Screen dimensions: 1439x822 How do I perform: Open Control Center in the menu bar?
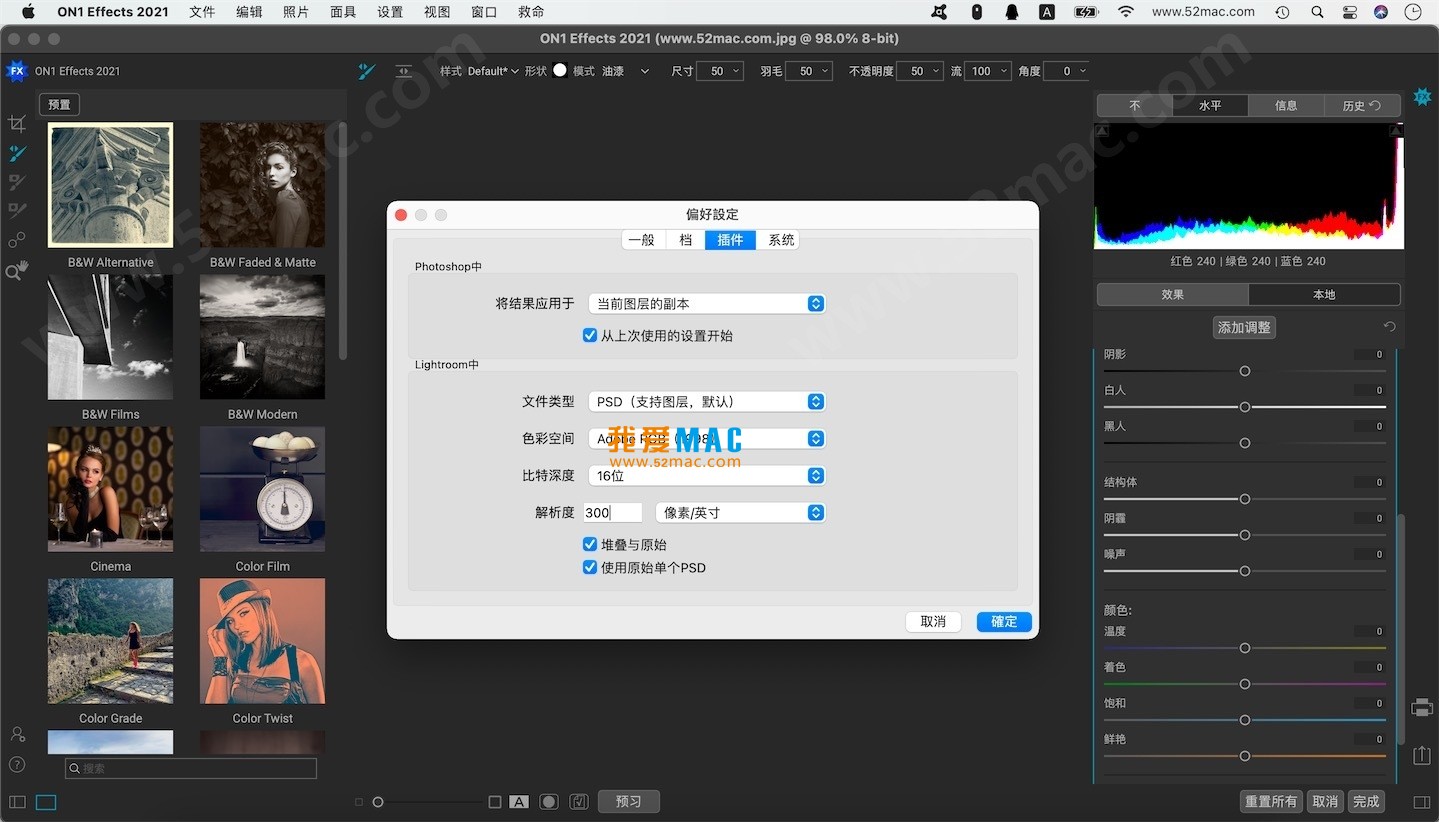click(x=1350, y=12)
